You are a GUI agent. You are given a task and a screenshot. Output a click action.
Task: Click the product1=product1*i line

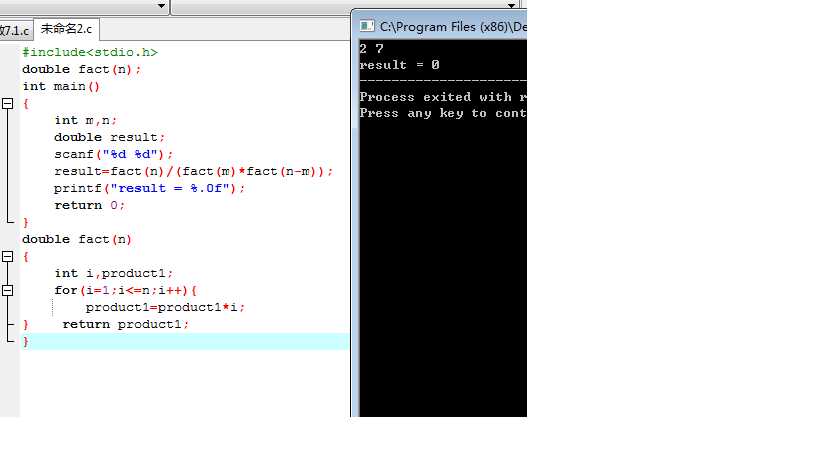165,307
